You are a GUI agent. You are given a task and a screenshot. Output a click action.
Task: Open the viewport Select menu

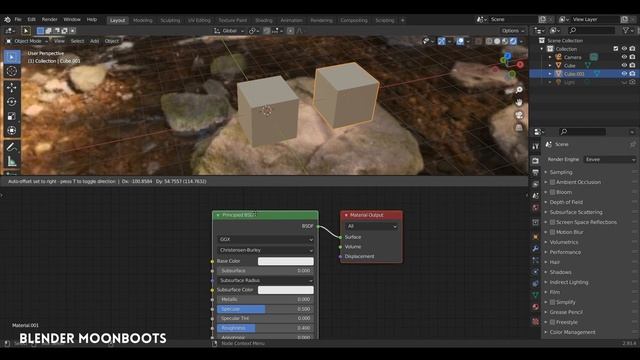pos(77,41)
